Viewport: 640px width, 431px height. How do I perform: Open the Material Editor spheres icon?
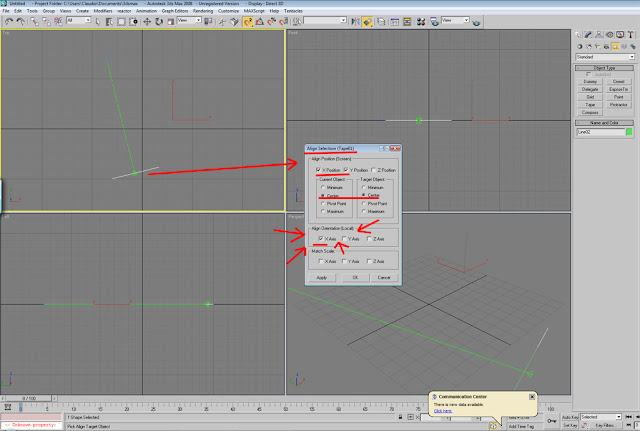(x=421, y=22)
